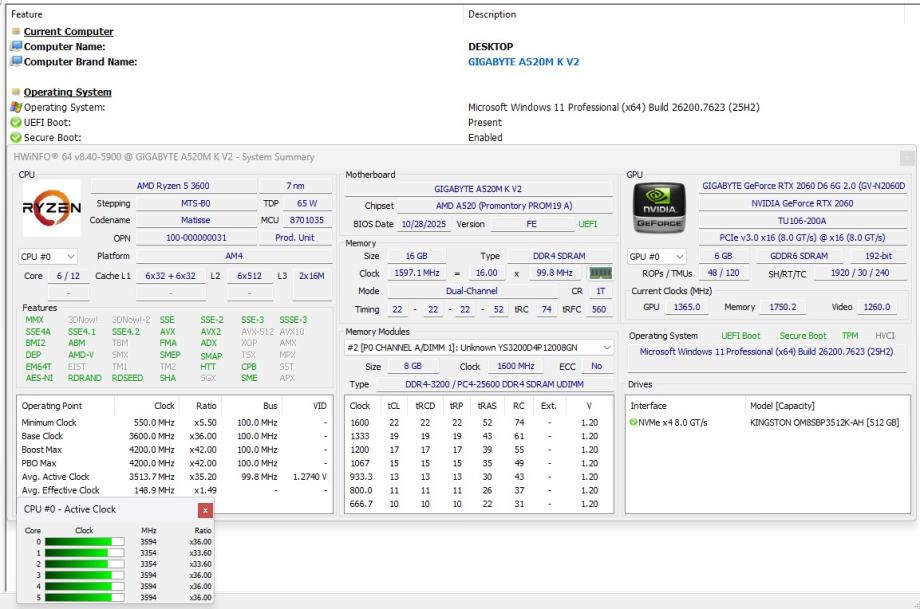Click the 7 nm process field
Viewport: 920px width, 609px height.
295,185
